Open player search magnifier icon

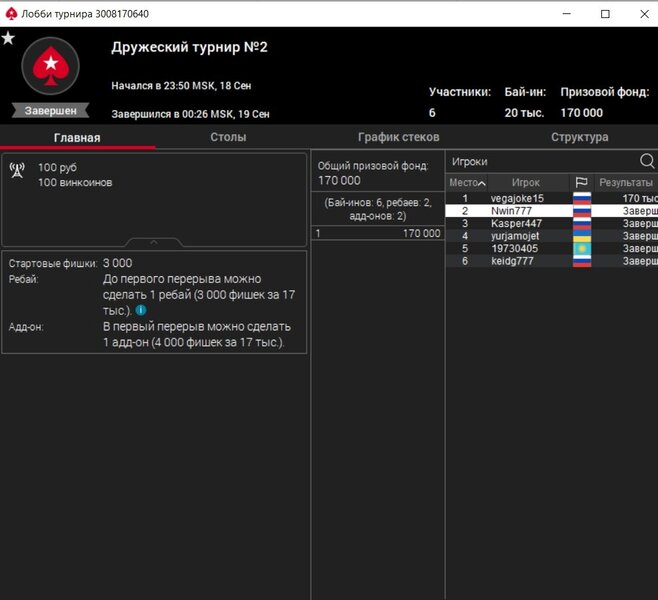[647, 161]
